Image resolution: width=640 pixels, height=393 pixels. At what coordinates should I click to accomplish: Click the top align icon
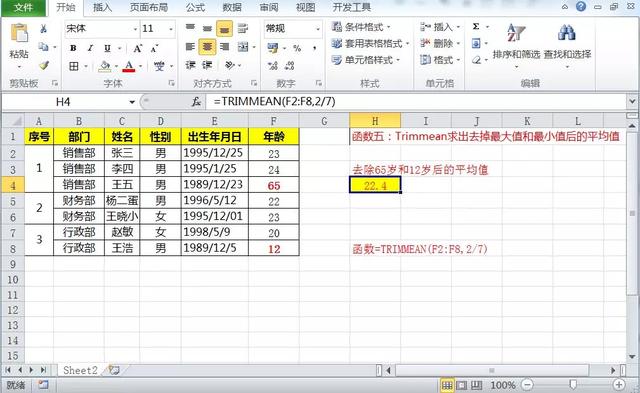pos(190,28)
